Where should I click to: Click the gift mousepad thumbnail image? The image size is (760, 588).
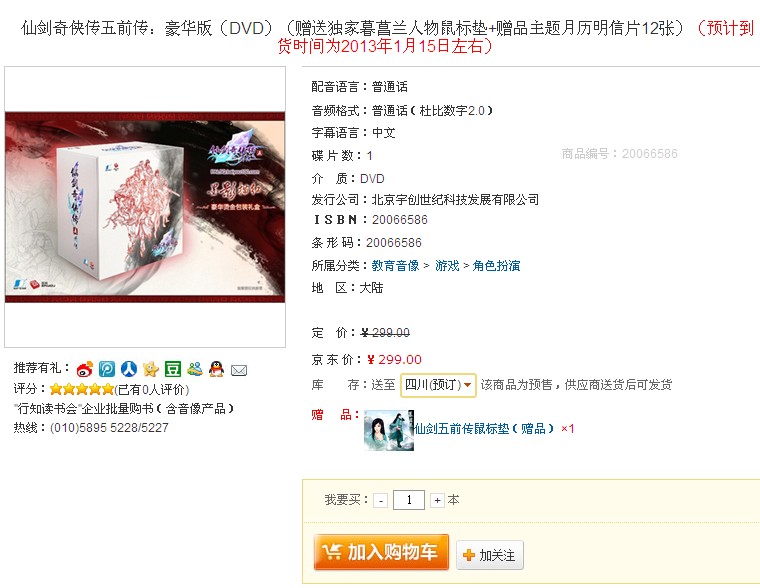pos(389,430)
